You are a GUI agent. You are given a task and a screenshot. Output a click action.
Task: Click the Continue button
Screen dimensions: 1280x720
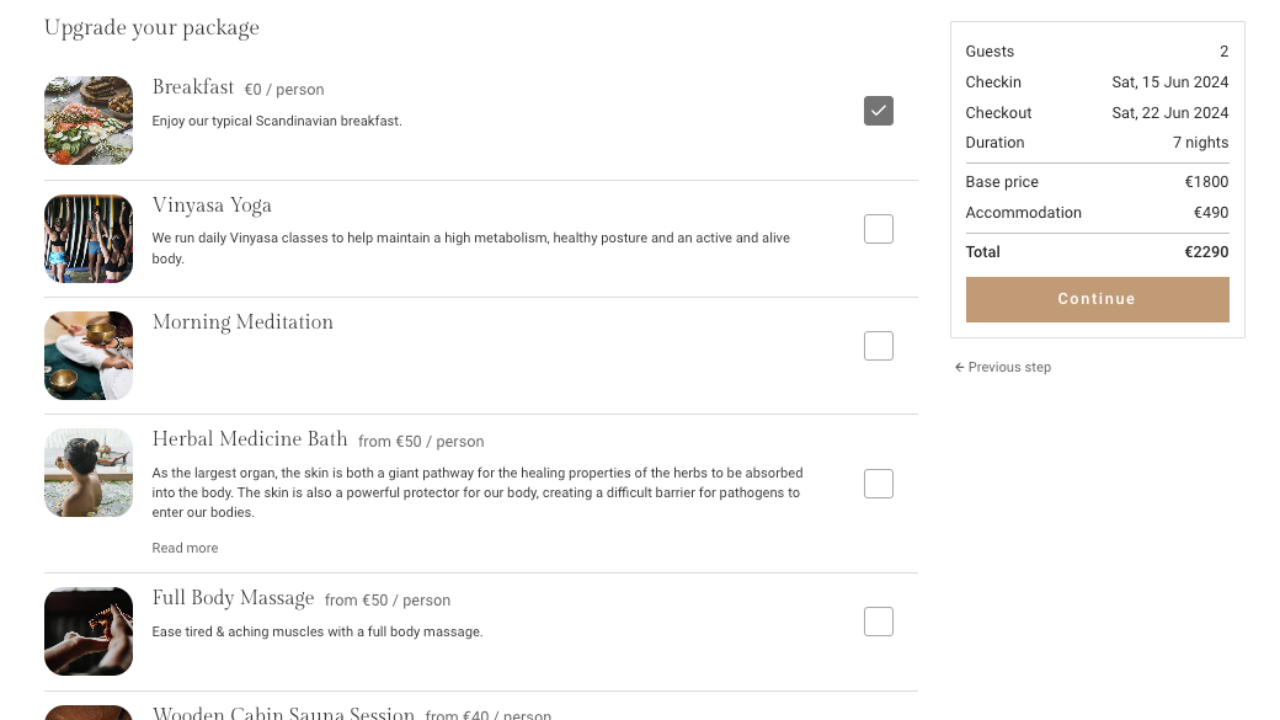[1097, 299]
